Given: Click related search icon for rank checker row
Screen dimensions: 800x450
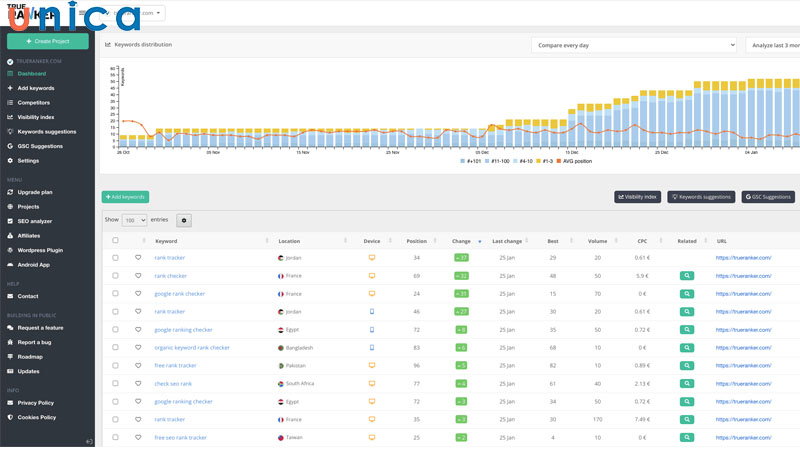Looking at the screenshot, I should [687, 276].
